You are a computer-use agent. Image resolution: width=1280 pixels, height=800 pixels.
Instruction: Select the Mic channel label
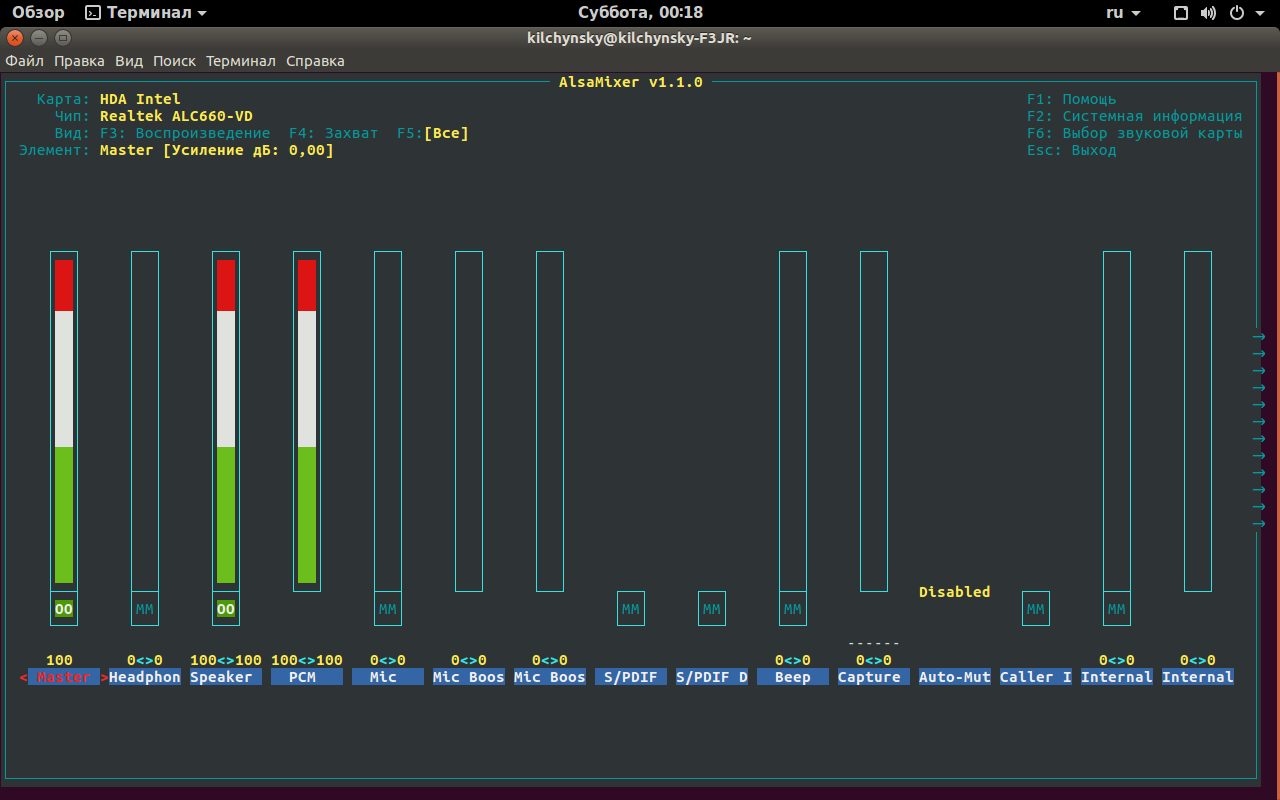388,677
